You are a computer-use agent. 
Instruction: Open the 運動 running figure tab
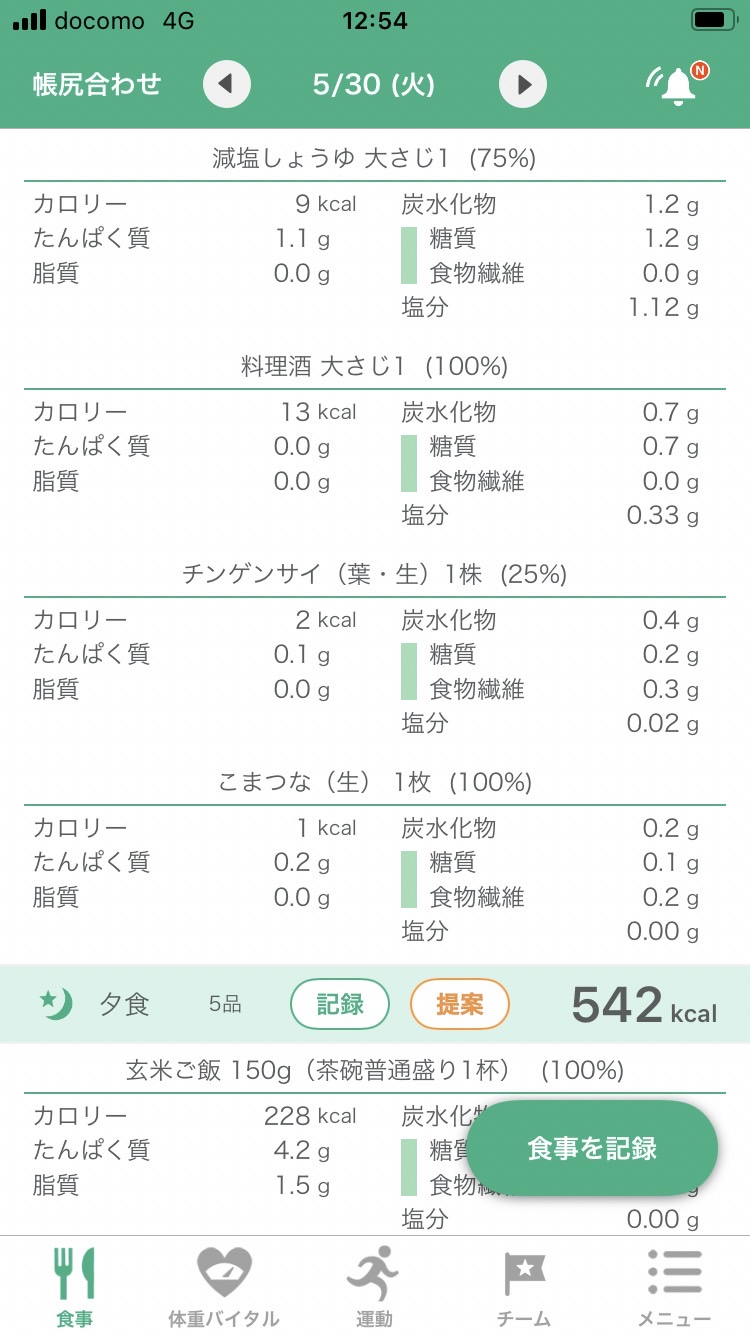pyautogui.click(x=374, y=1286)
